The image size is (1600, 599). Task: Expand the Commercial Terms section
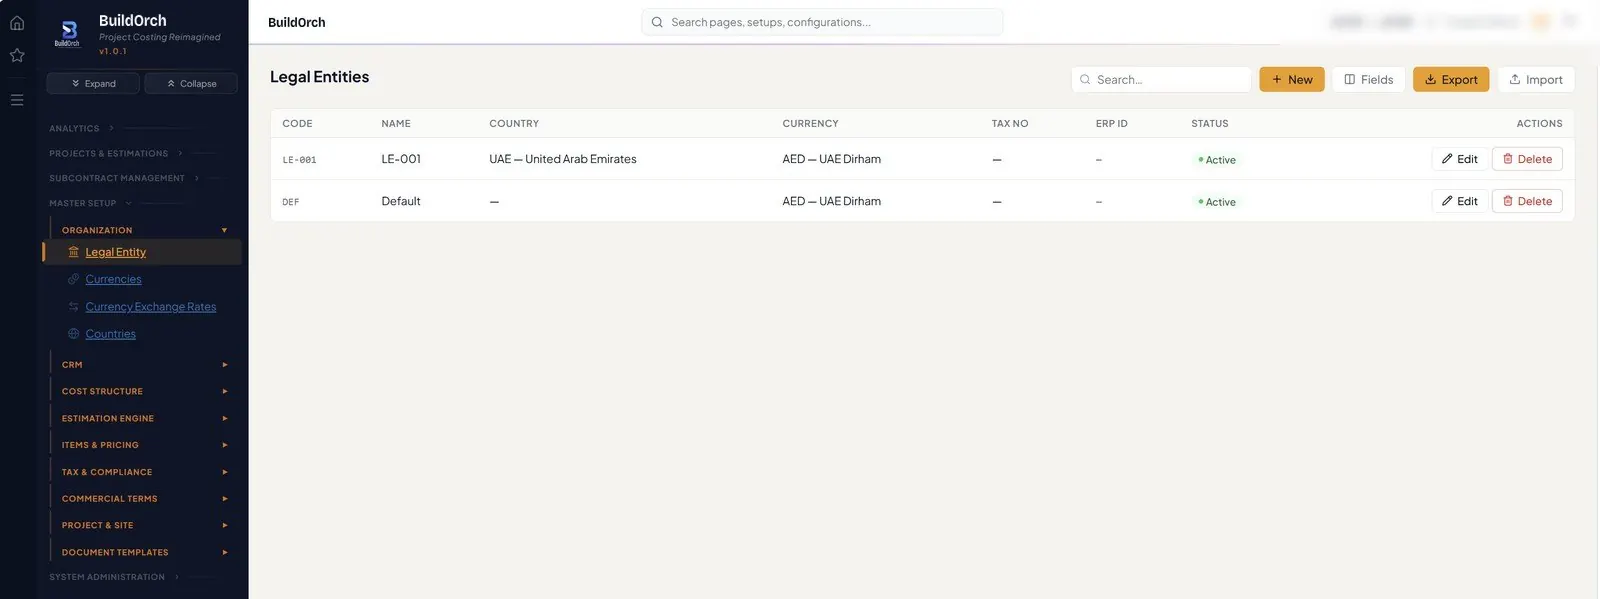[145, 498]
